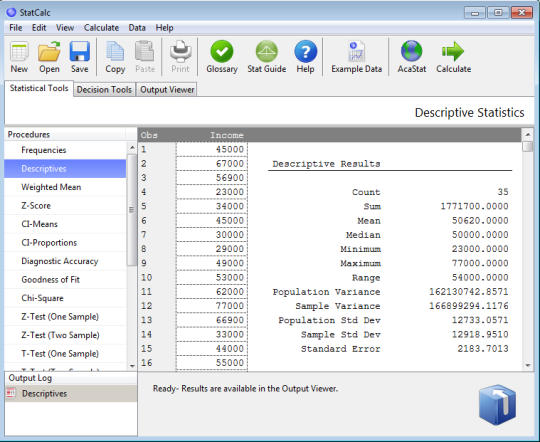Run Calculate with the green arrow
Screen dimensions: 540x442
point(453,52)
